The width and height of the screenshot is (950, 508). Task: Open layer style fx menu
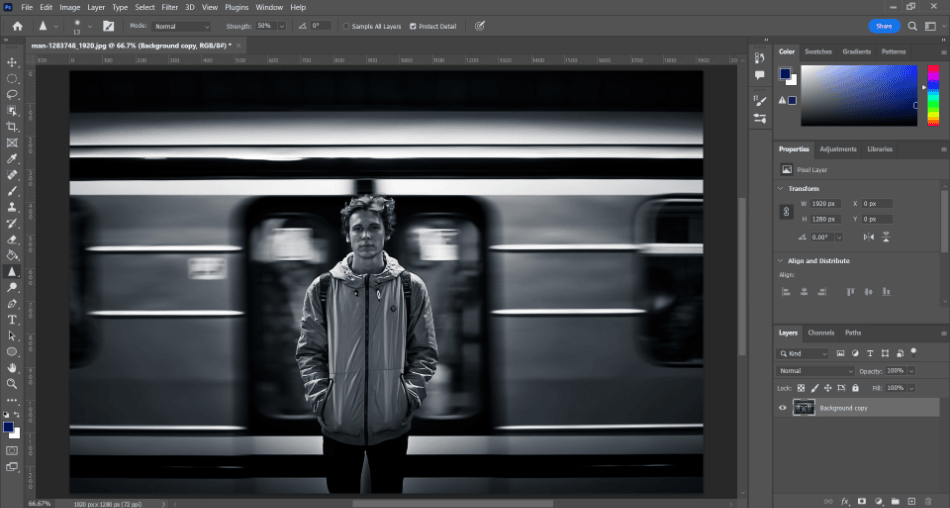click(845, 501)
